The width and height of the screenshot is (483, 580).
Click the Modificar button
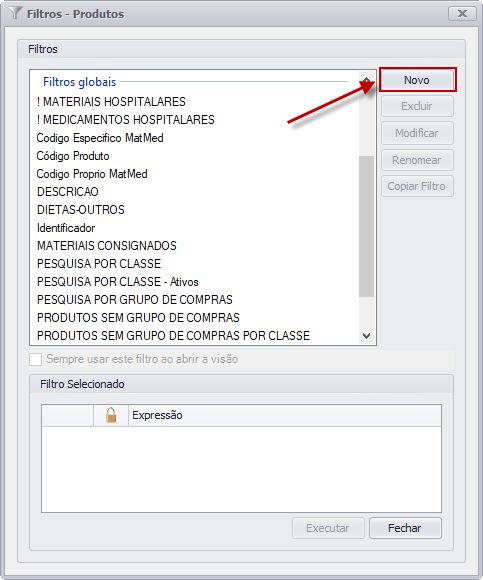417,133
